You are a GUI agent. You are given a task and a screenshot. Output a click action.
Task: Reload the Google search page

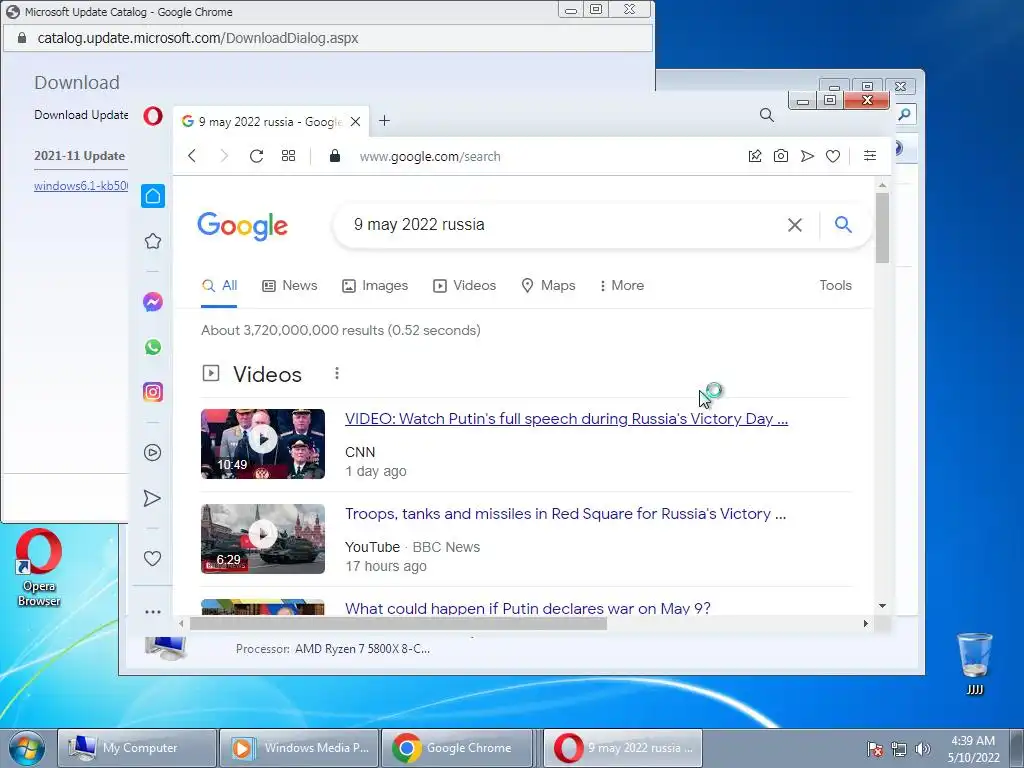coord(256,156)
